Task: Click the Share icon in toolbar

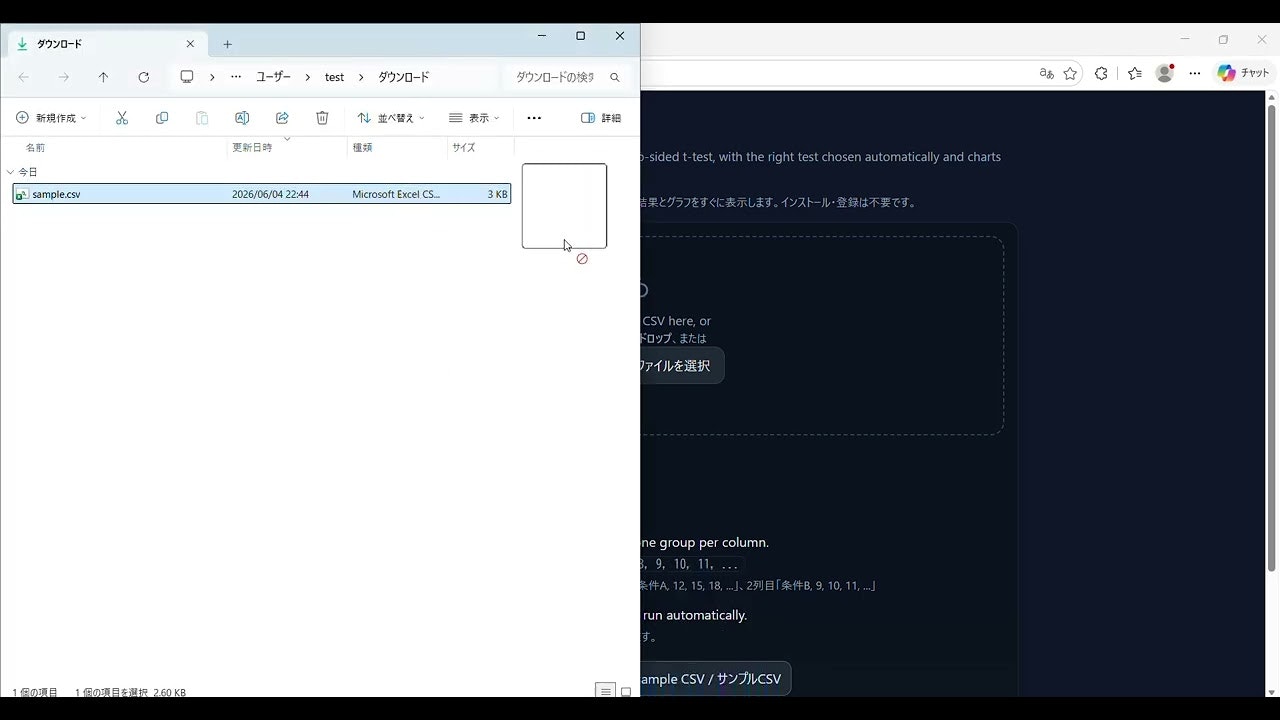Action: 282,118
